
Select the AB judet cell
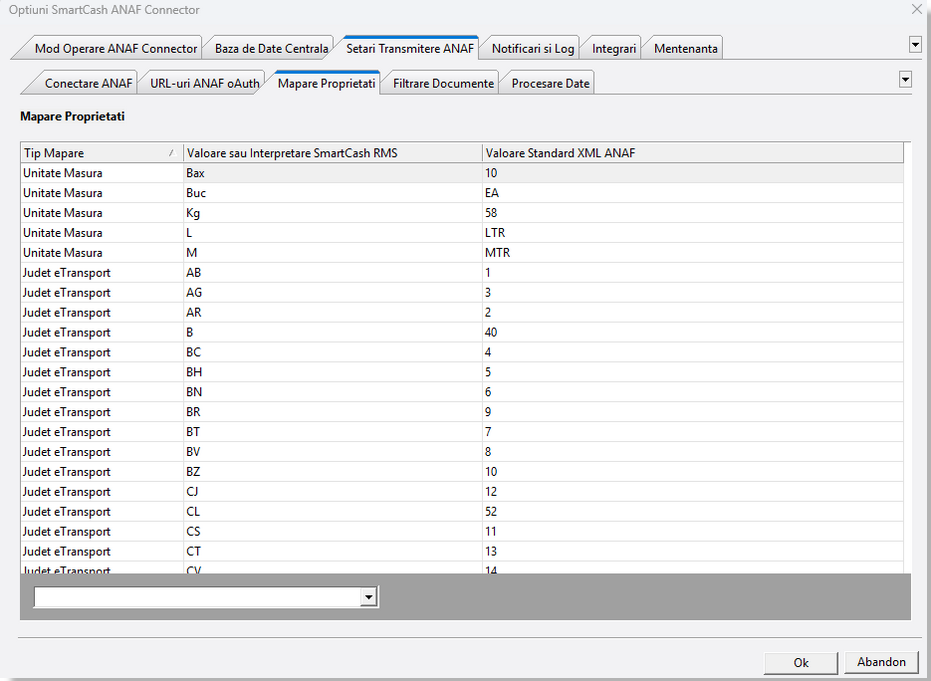332,273
